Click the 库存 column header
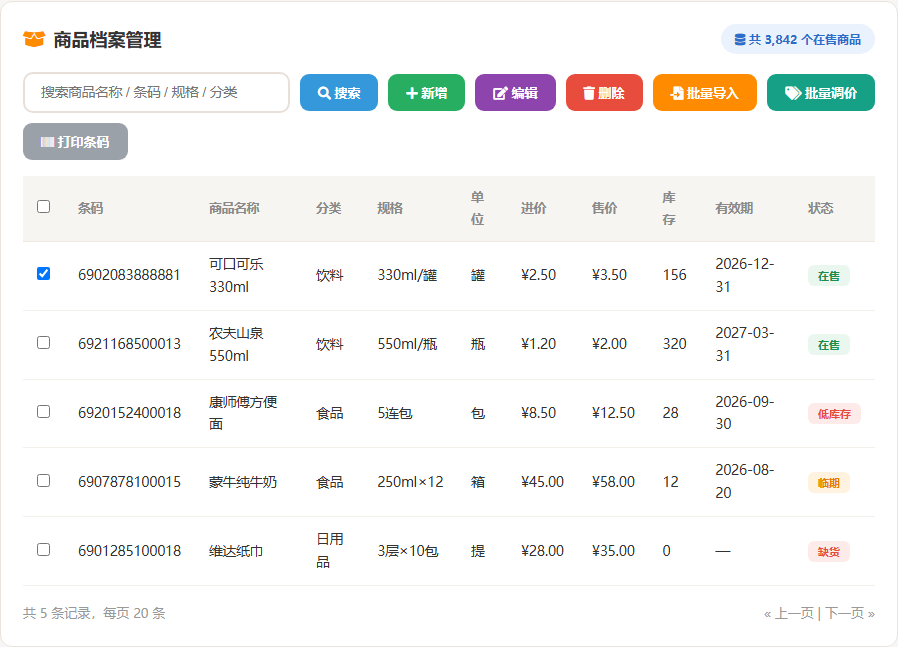898x648 pixels. pos(669,209)
